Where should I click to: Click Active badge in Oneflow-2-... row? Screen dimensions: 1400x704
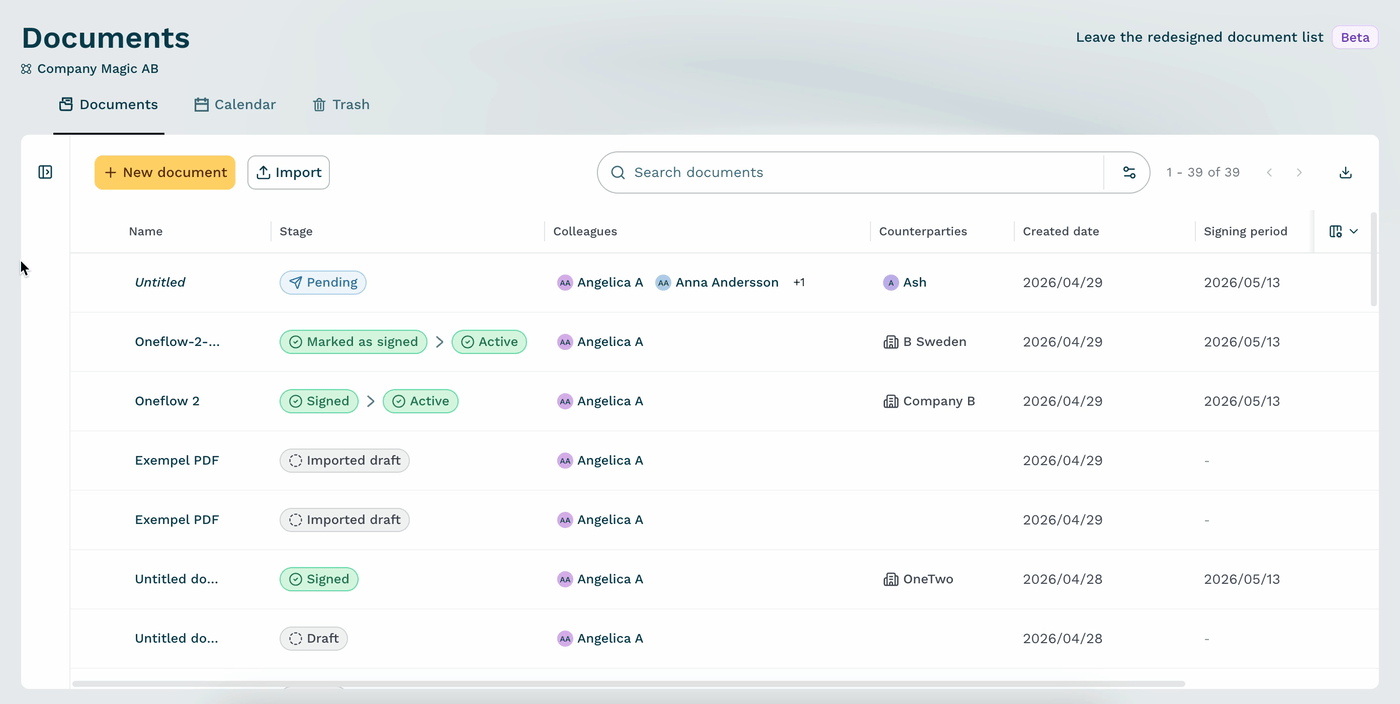point(489,342)
